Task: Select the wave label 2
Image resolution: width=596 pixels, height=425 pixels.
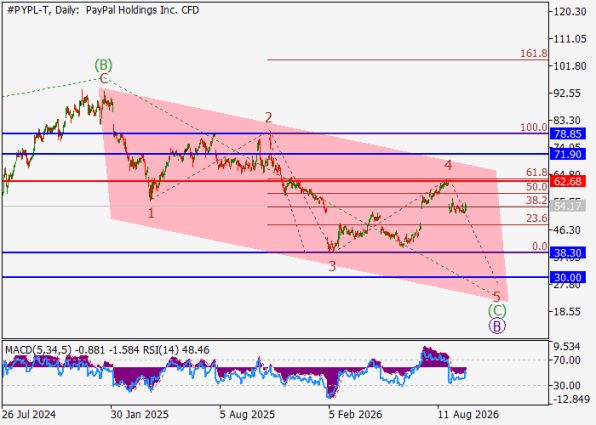Action: click(x=268, y=118)
